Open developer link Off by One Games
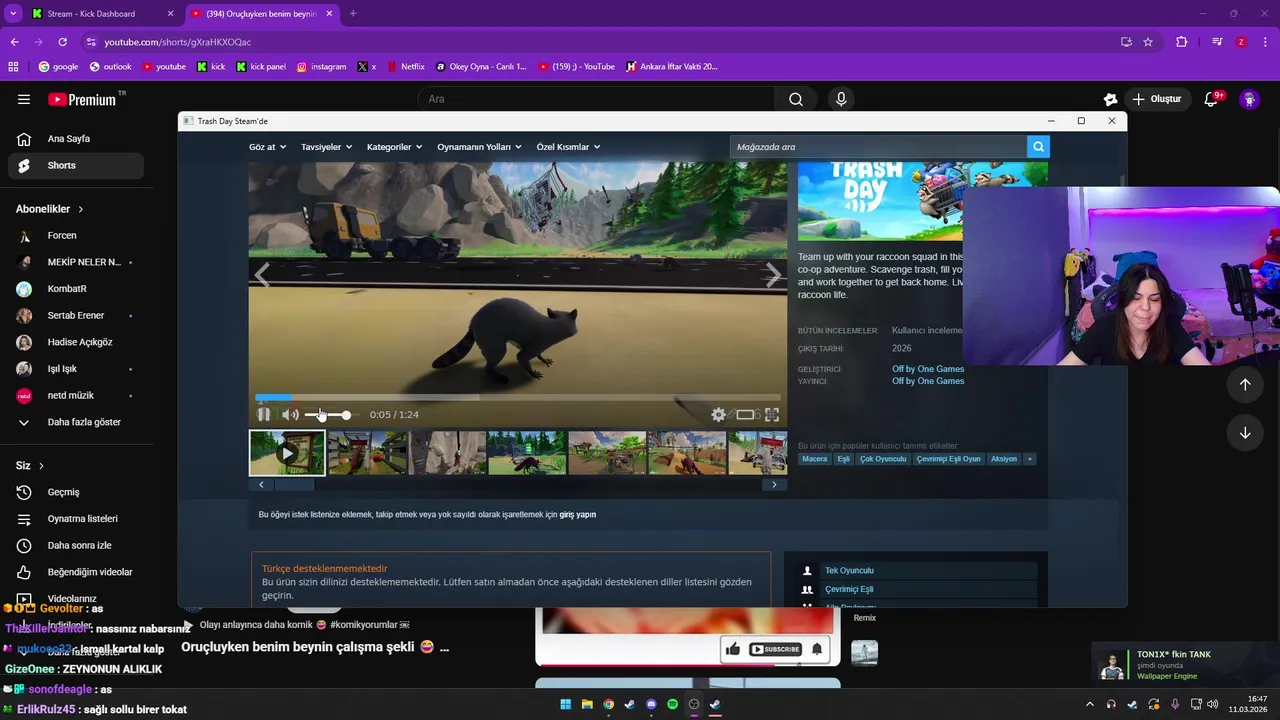Viewport: 1280px width, 720px height. click(928, 369)
